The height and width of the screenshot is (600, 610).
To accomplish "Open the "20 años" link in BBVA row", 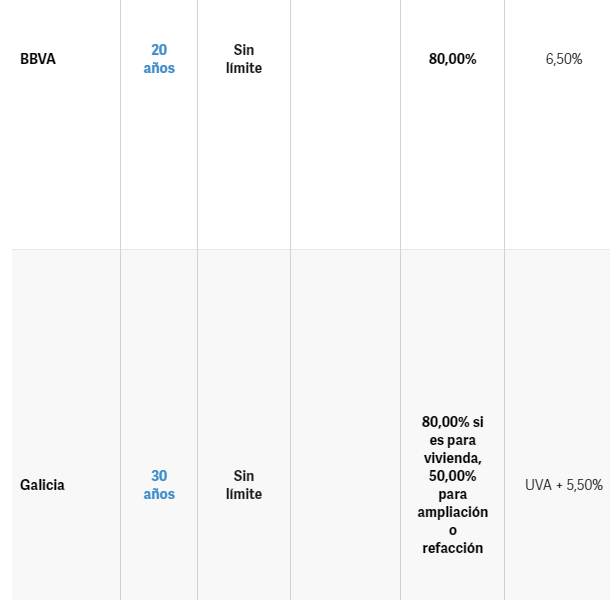I will [159, 59].
